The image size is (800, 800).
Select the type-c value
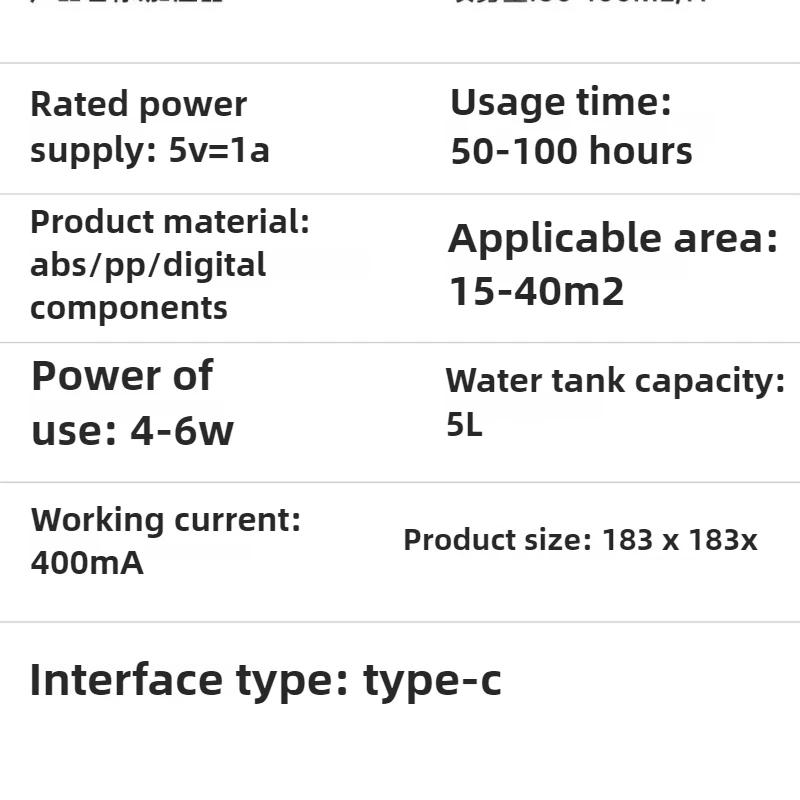432,680
